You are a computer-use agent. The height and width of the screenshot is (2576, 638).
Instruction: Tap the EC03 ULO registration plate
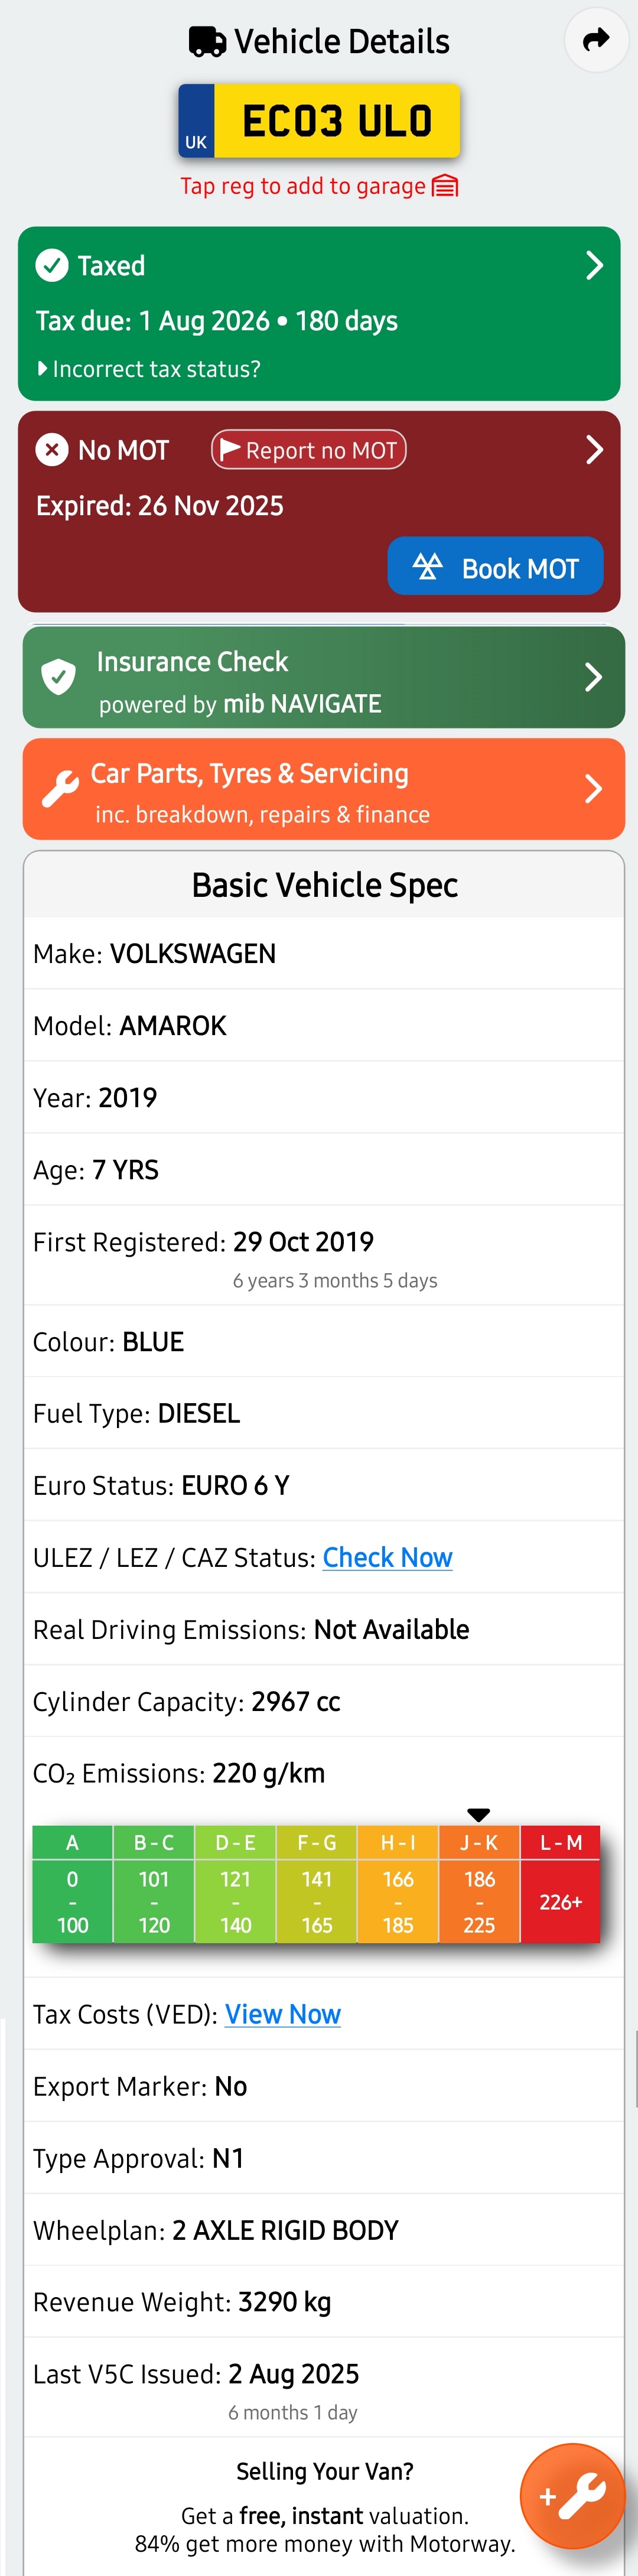pyautogui.click(x=319, y=121)
